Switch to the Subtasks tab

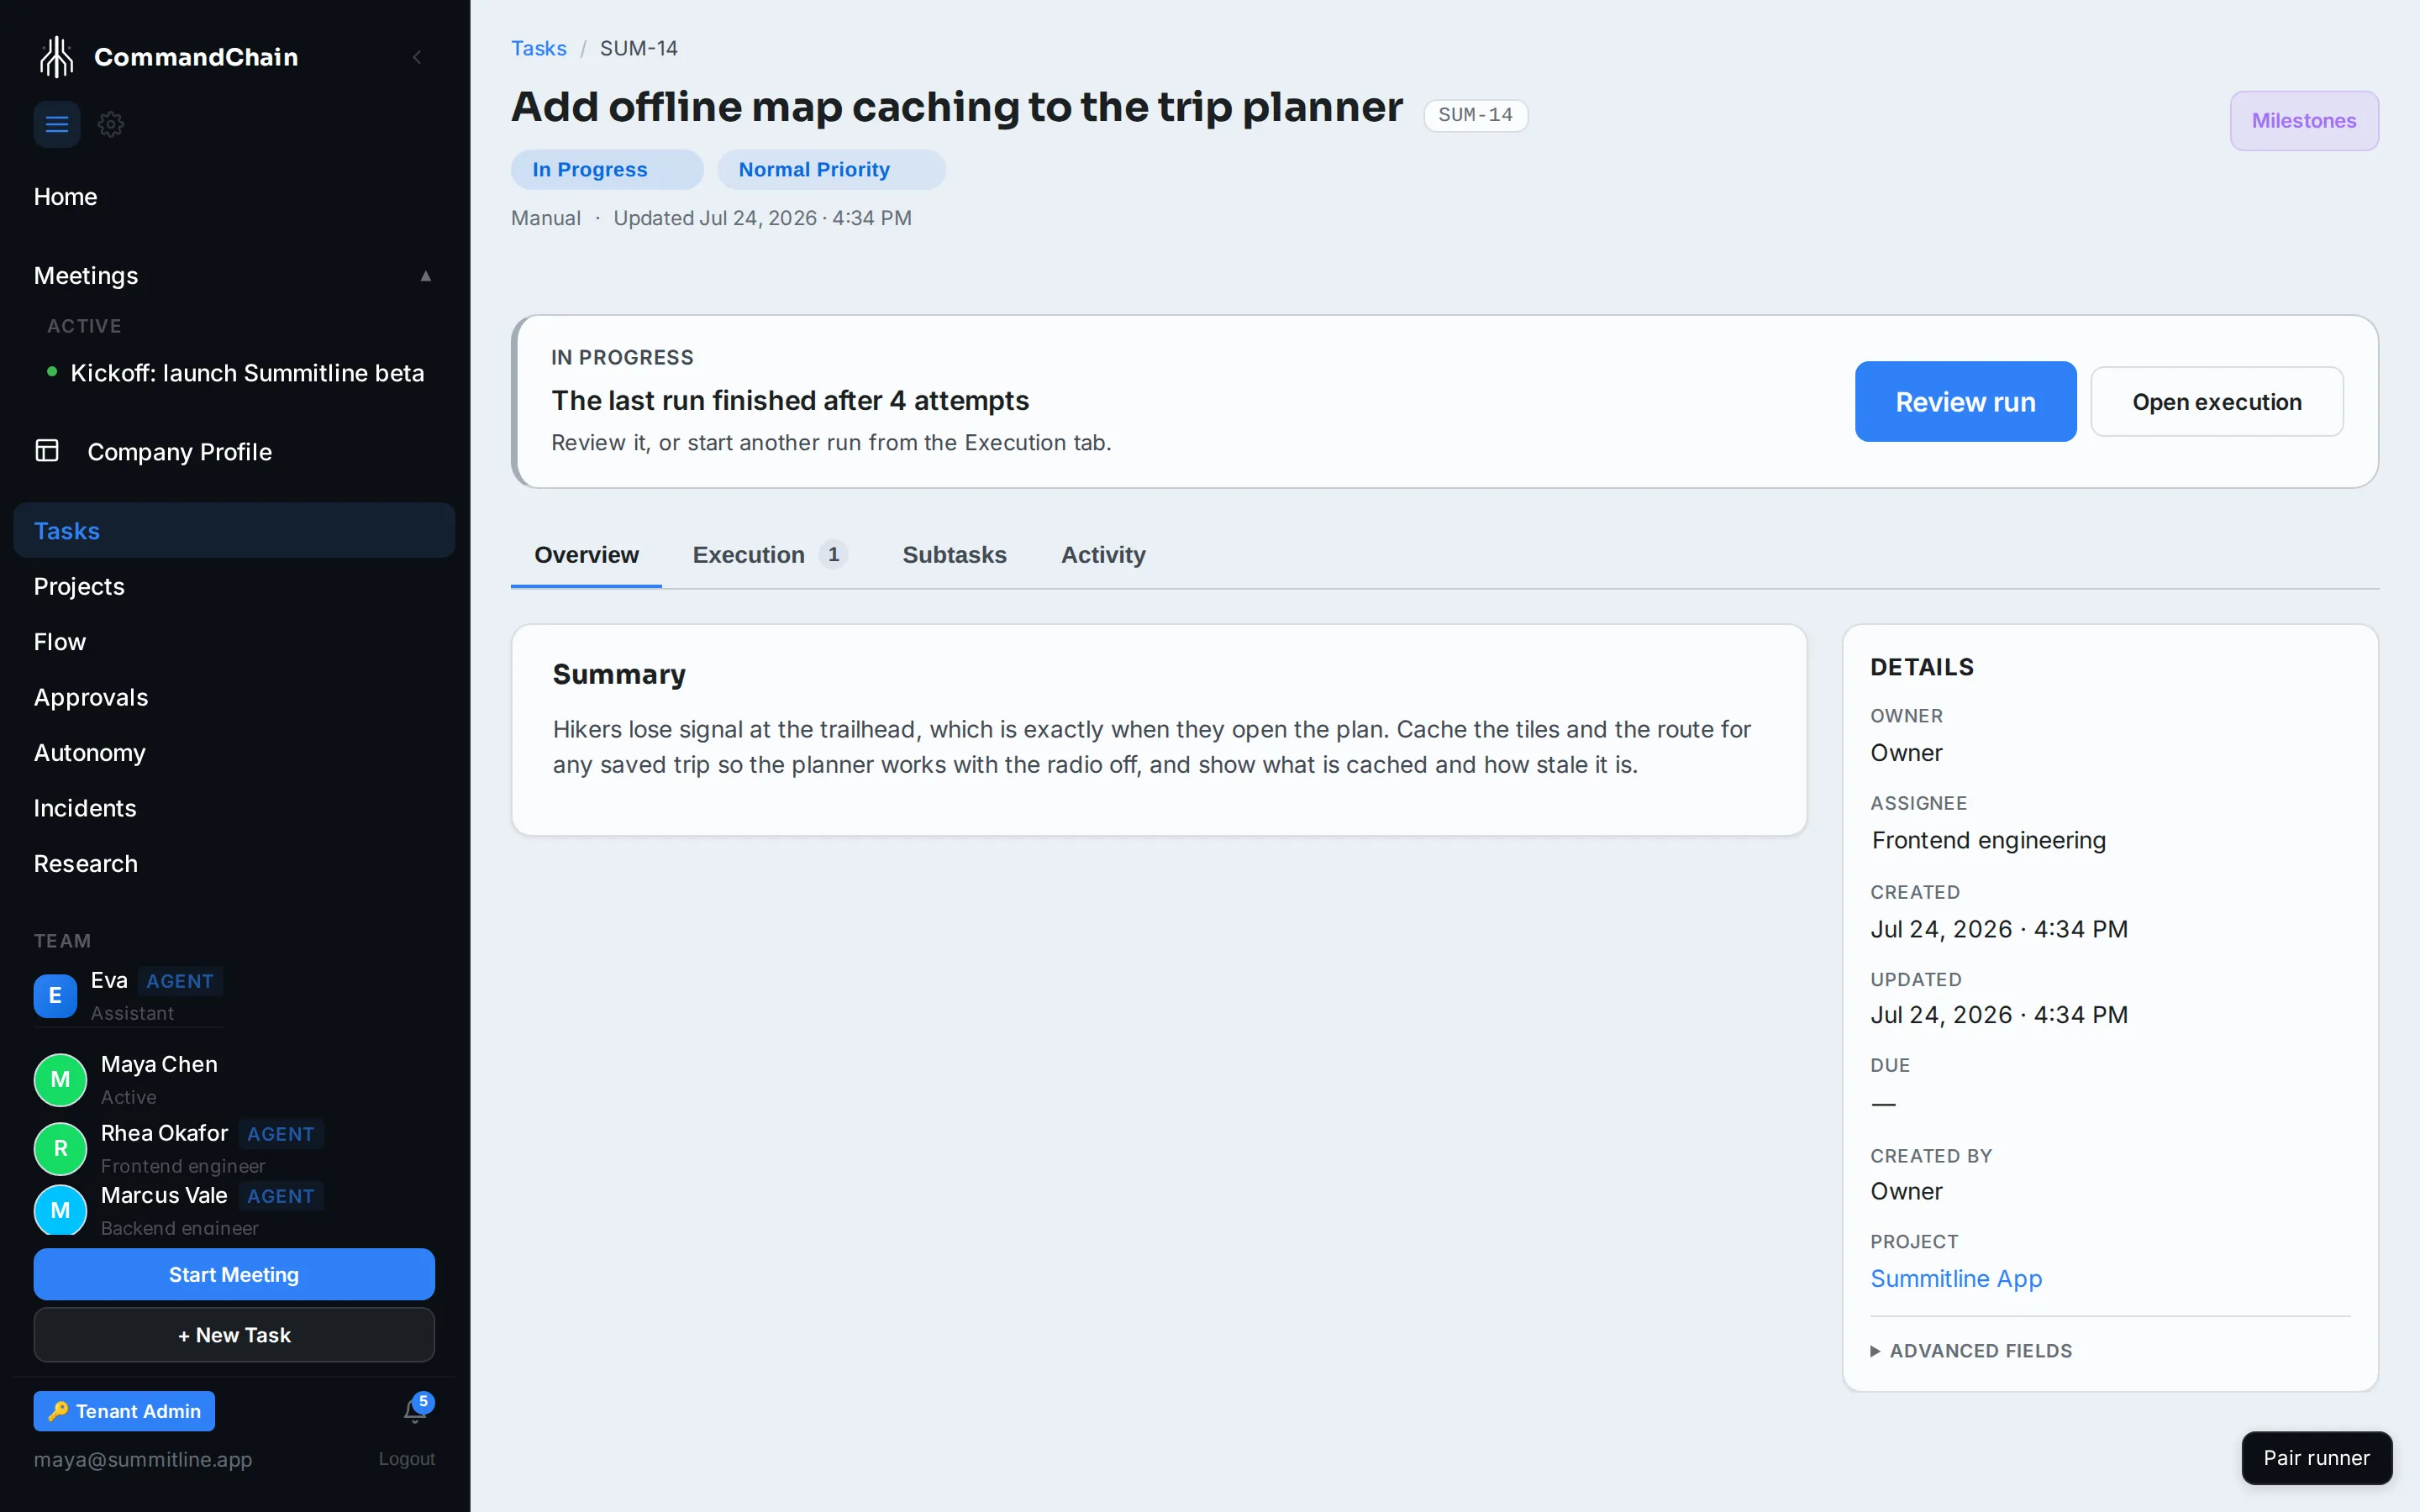[x=954, y=555]
